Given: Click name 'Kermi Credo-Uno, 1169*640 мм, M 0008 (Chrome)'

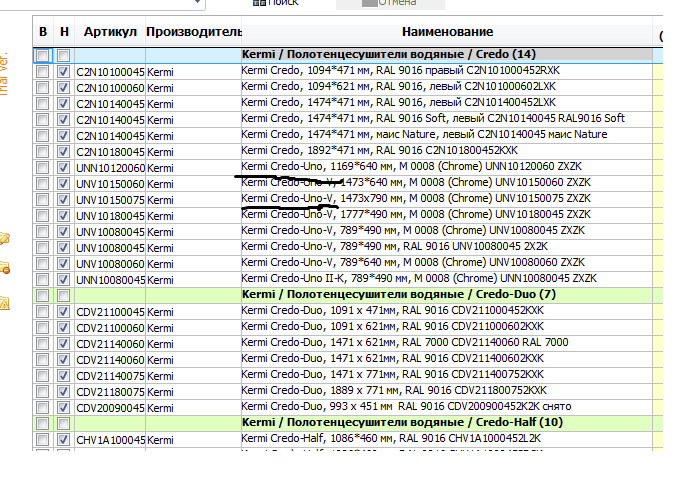Looking at the screenshot, I should pos(411,167).
